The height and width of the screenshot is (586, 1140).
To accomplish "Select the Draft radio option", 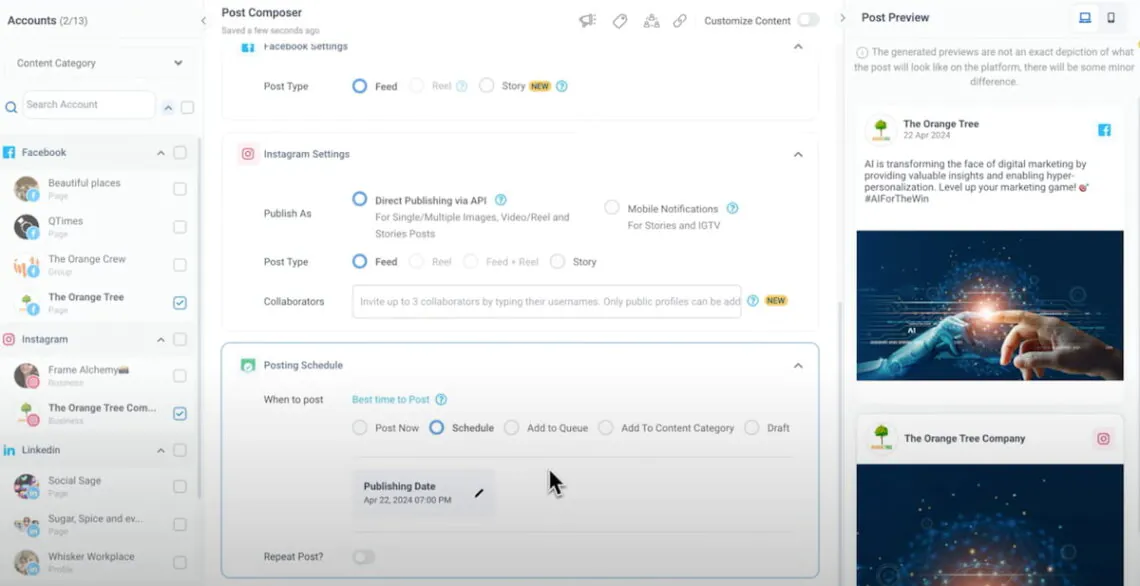I will (752, 428).
